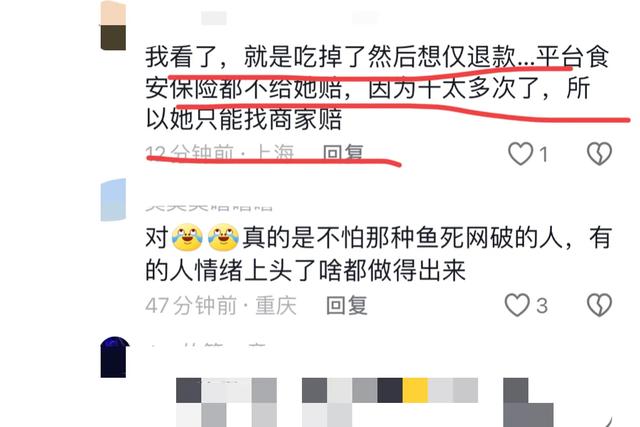
Task: Tap the comment about 鱼死网破的人
Action: [378, 253]
